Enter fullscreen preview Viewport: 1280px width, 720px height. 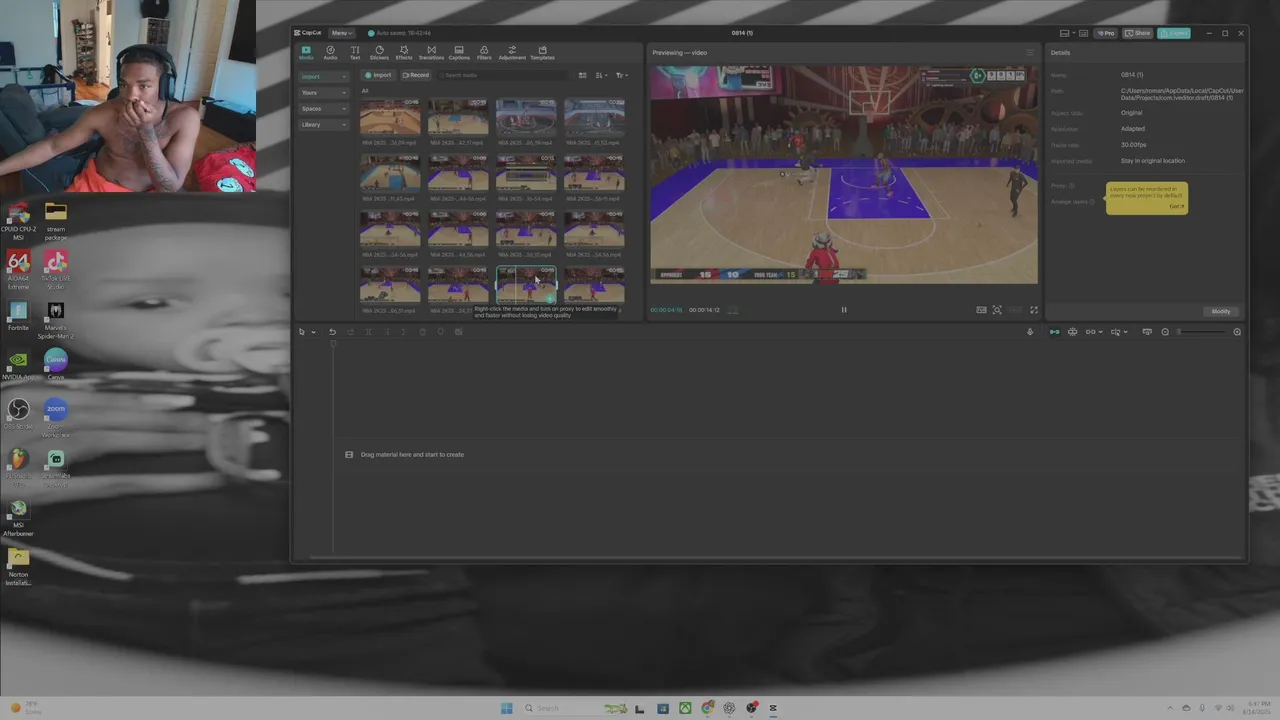click(1034, 310)
